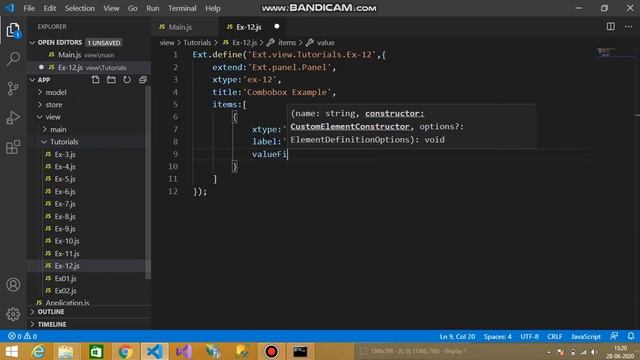
Task: Open the Go menu
Action: click(133, 8)
